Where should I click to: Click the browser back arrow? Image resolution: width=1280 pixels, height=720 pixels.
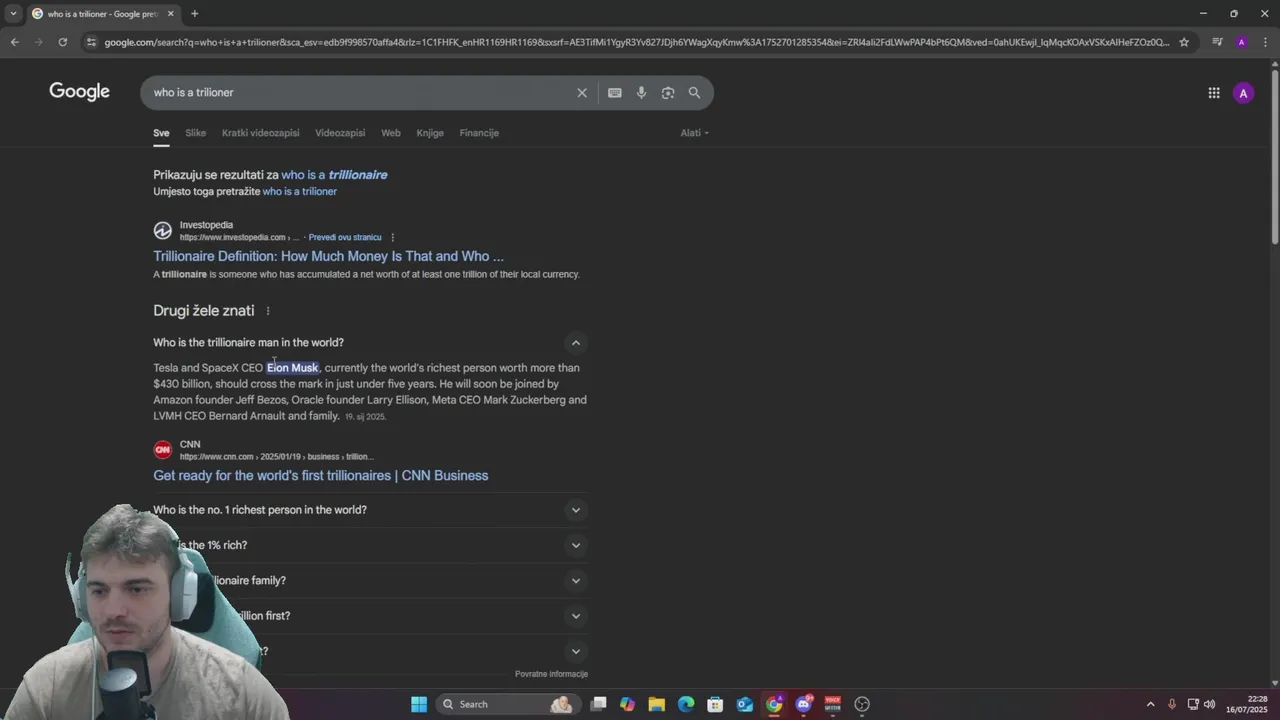point(14,42)
